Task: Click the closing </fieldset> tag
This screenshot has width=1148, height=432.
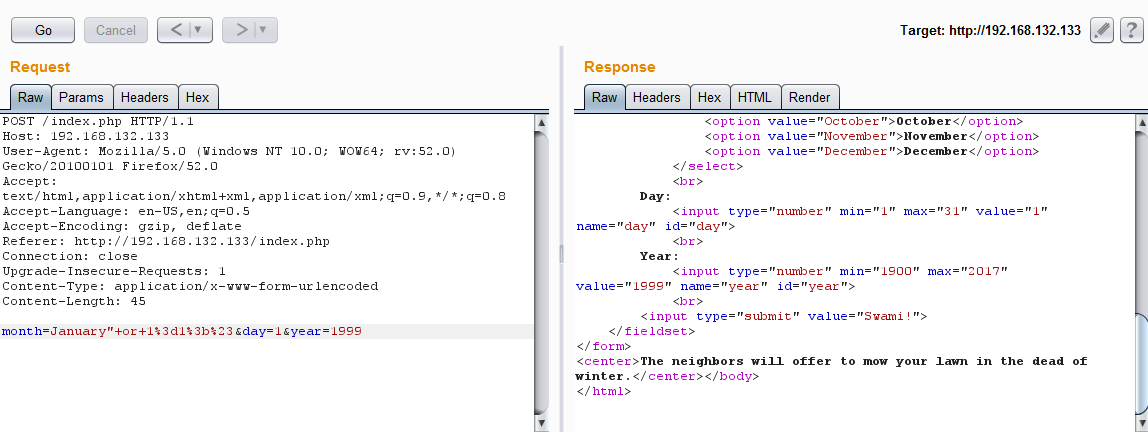Action: (652, 332)
